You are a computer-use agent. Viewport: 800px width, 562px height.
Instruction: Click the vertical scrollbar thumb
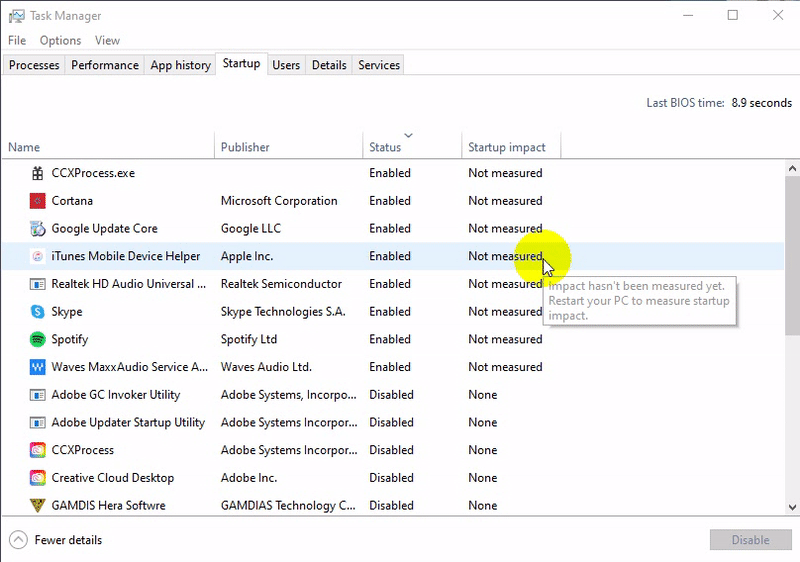tap(792, 255)
